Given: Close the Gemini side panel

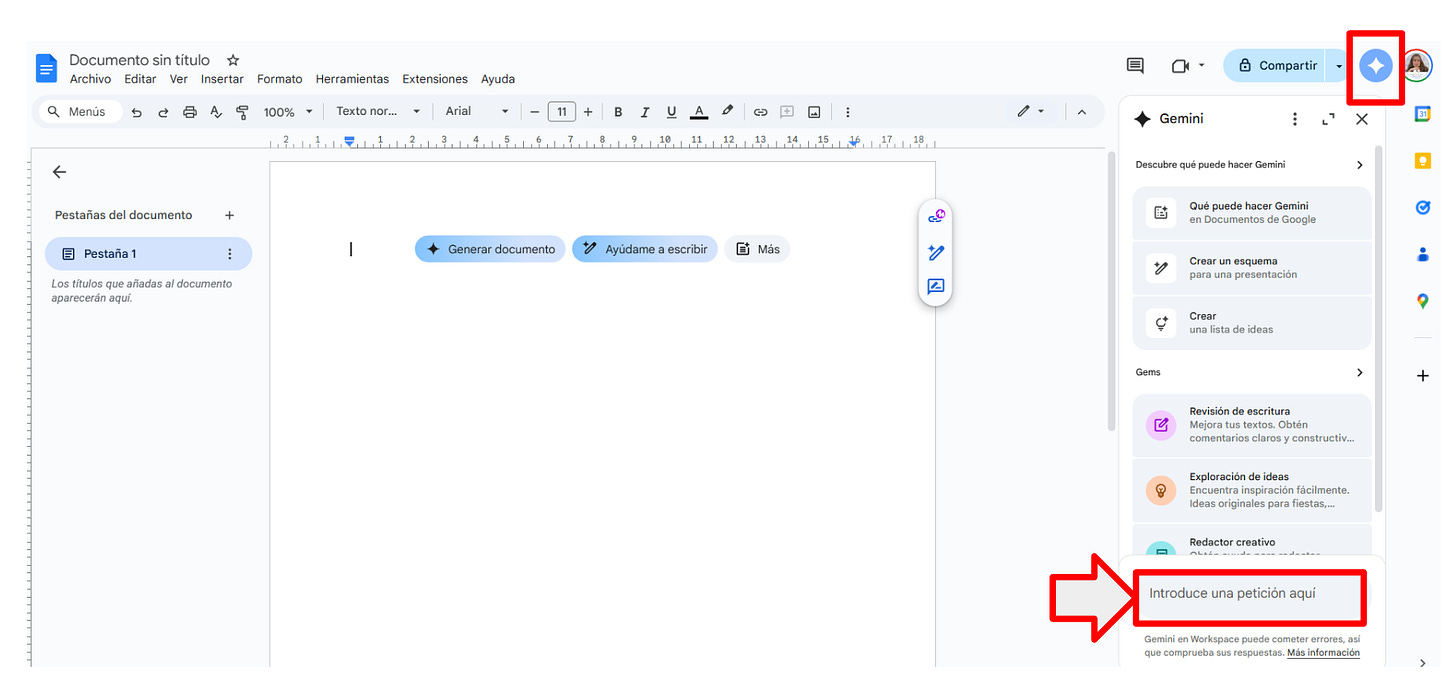Looking at the screenshot, I should tap(1362, 119).
